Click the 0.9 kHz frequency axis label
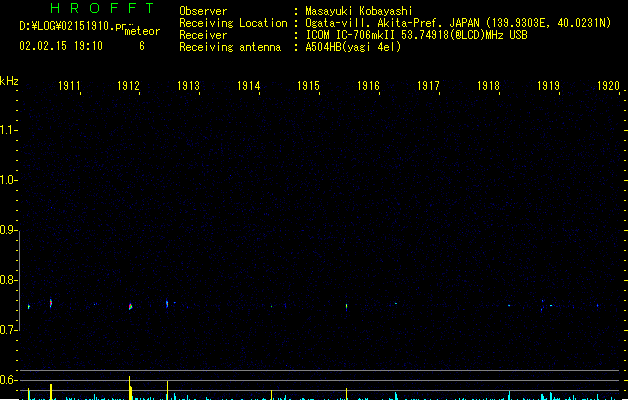Viewport: 629px width, 400px height. 7,230
